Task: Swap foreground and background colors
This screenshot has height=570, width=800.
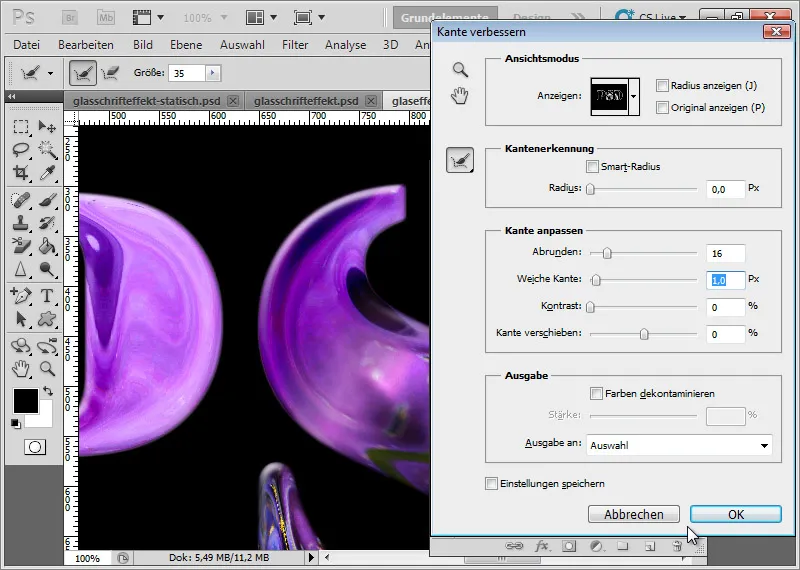Action: point(48,391)
